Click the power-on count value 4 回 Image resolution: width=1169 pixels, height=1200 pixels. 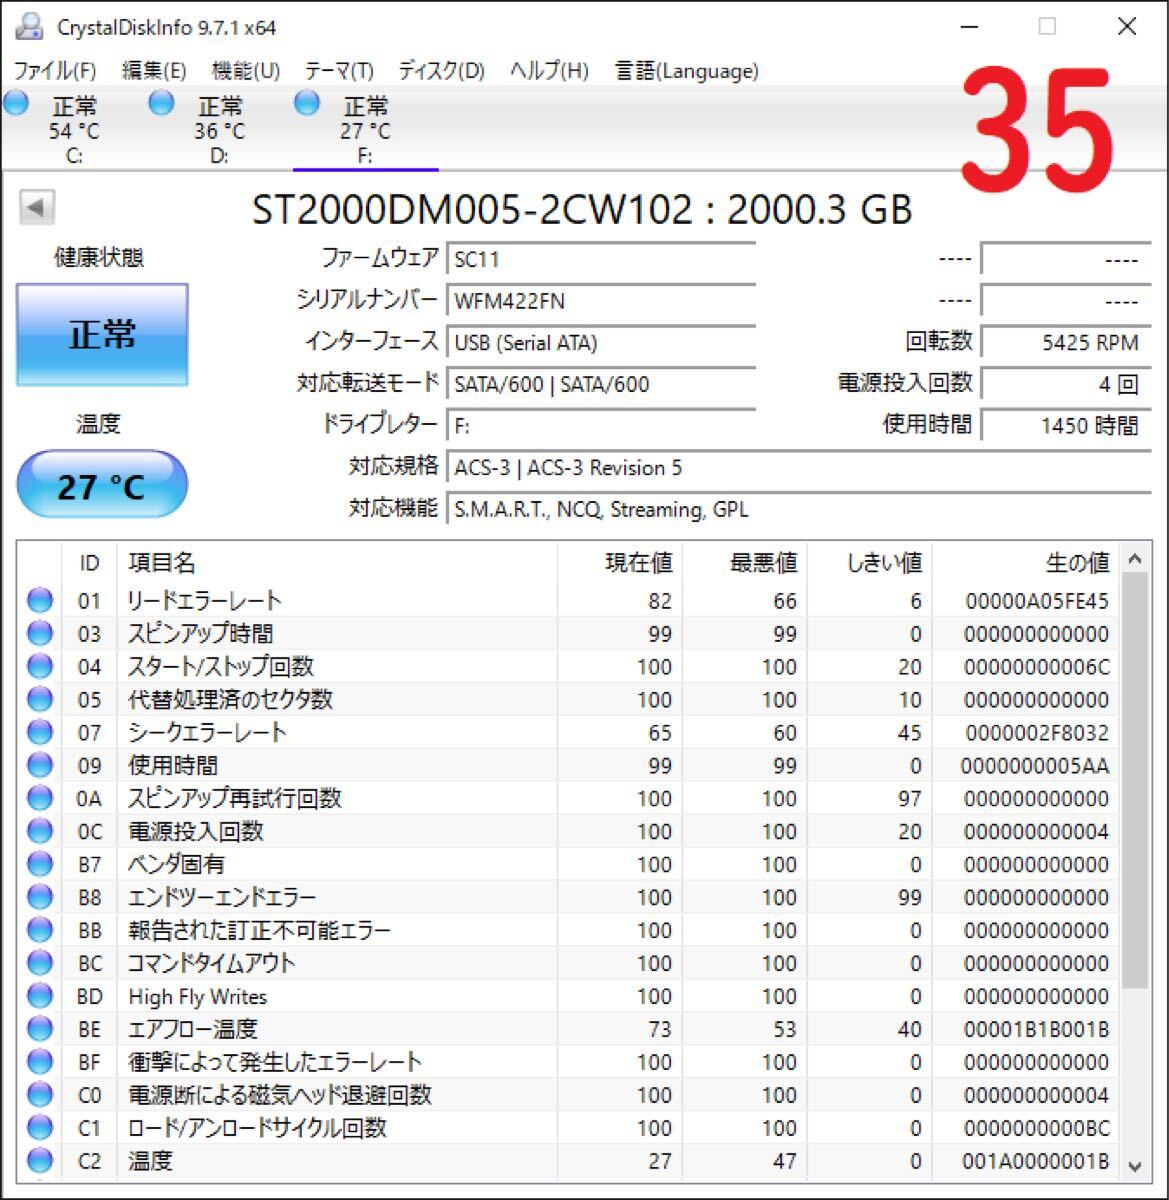(1066, 384)
